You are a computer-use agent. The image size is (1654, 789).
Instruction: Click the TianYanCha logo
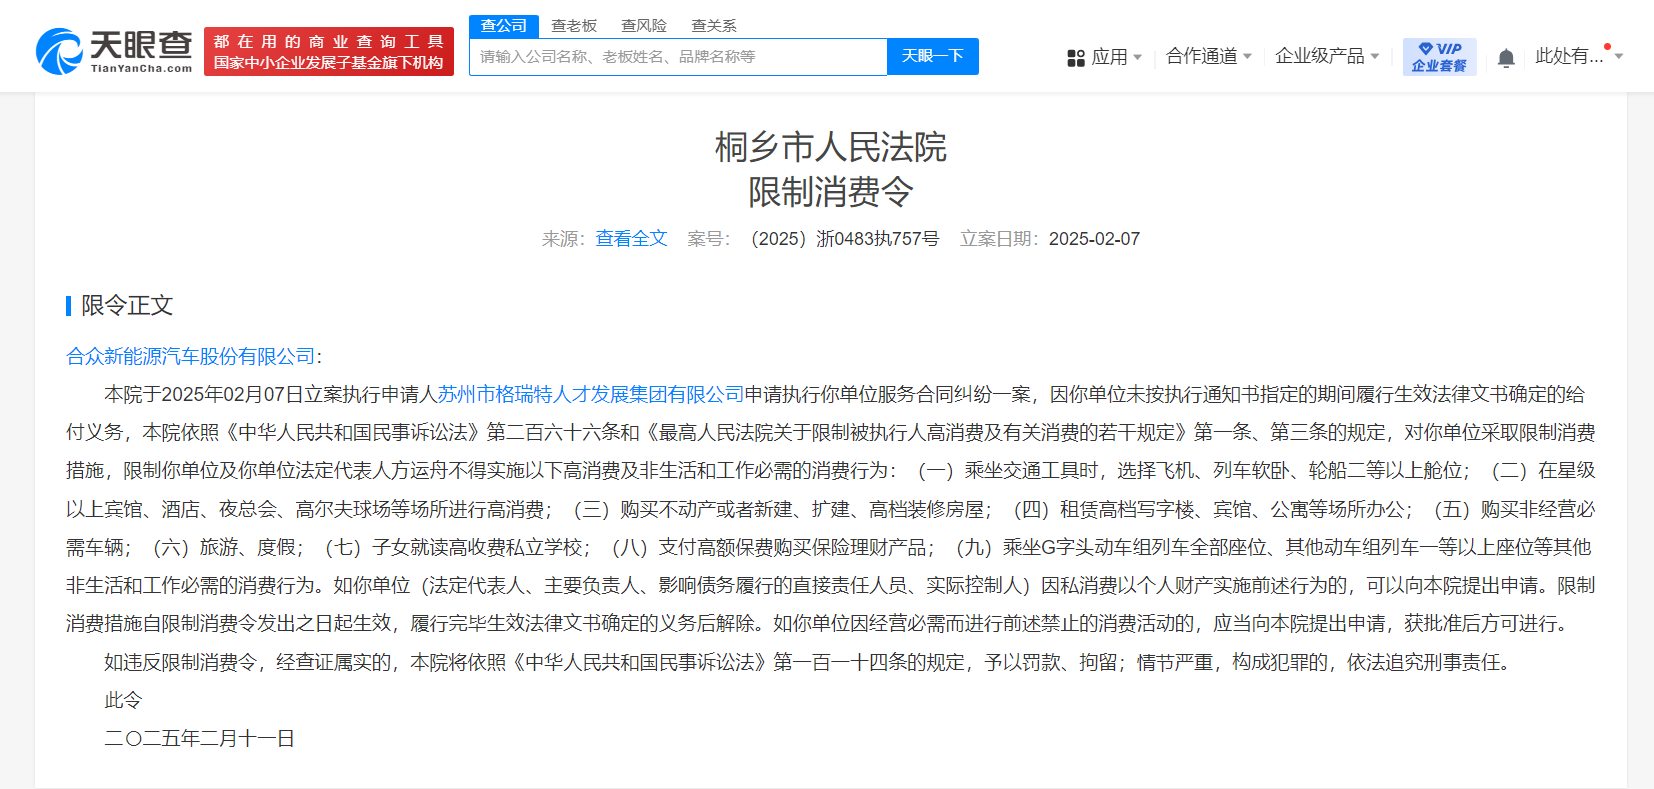click(x=114, y=51)
